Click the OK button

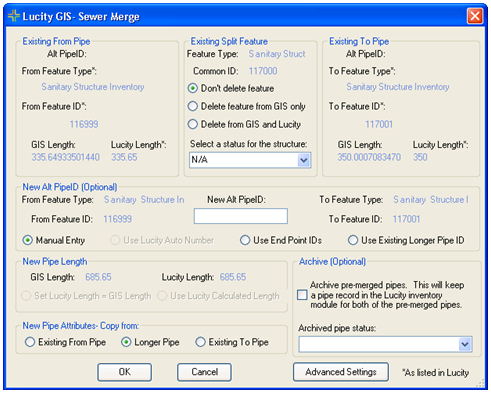pos(125,372)
